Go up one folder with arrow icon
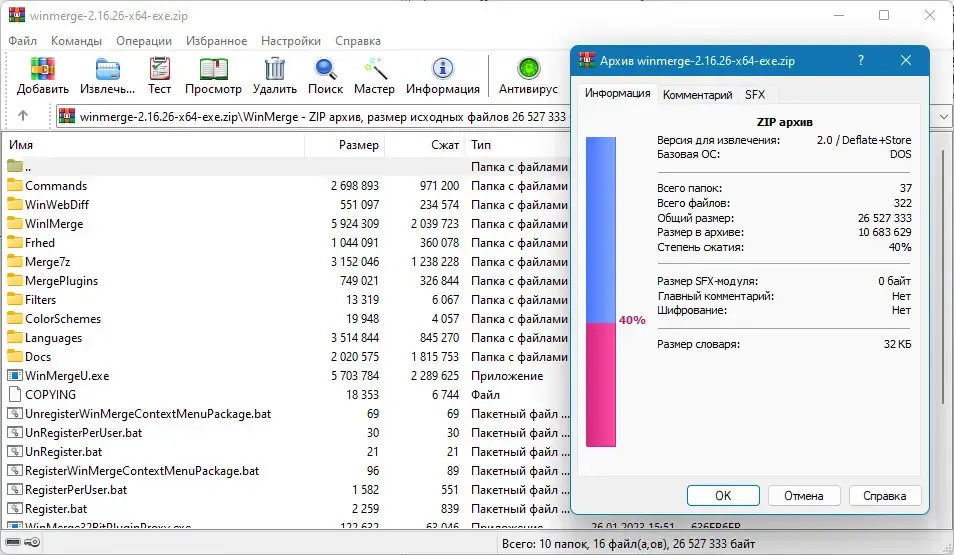 coord(23,116)
